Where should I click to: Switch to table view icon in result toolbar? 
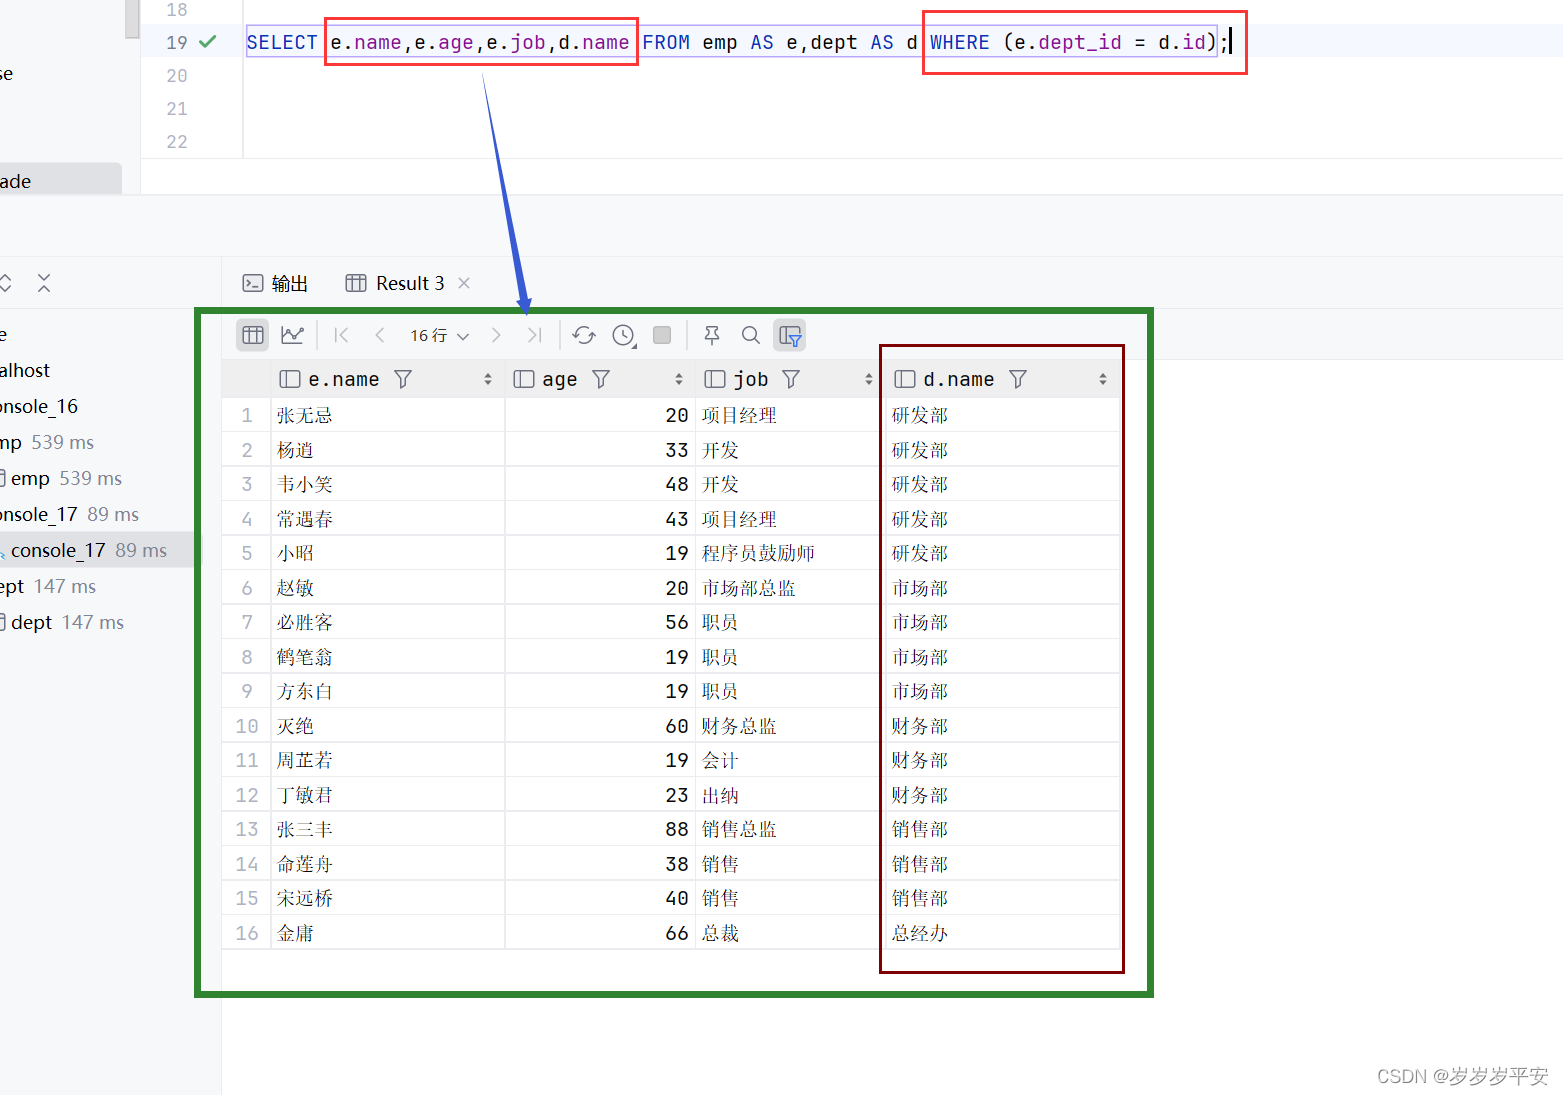point(253,335)
